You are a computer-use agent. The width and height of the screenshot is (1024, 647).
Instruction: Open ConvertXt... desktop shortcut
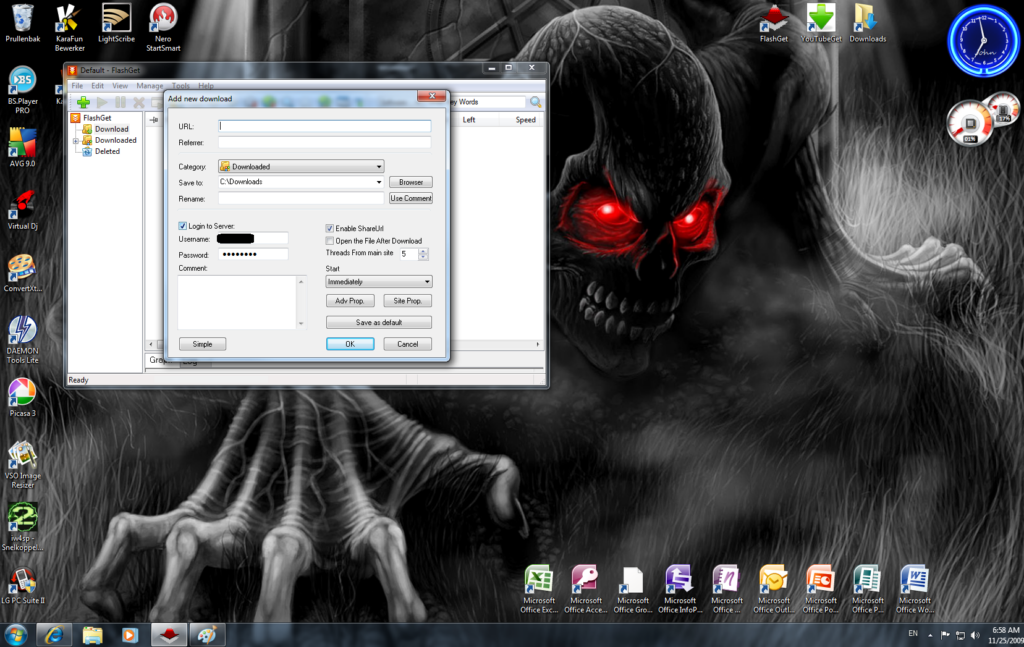22,274
